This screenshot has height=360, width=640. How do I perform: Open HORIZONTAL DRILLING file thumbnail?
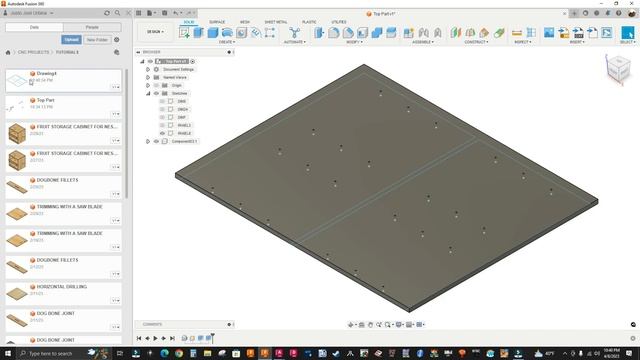point(17,293)
